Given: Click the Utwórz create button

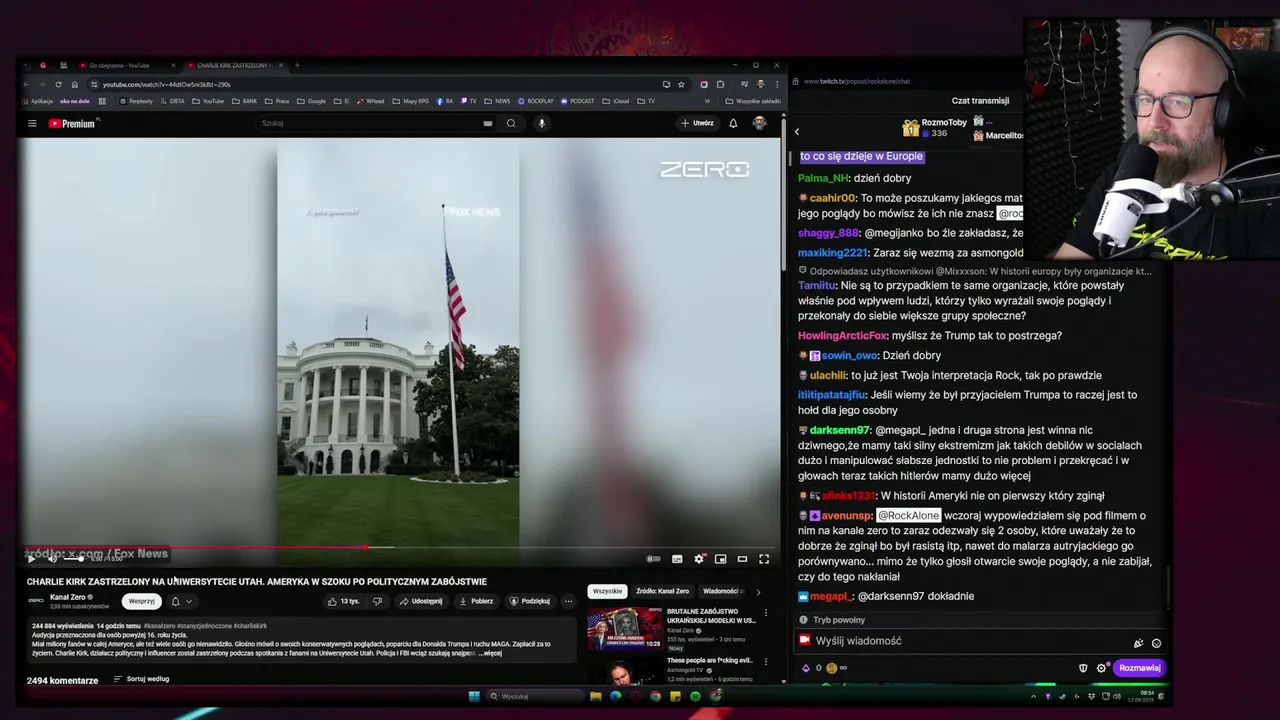Looking at the screenshot, I should point(697,123).
